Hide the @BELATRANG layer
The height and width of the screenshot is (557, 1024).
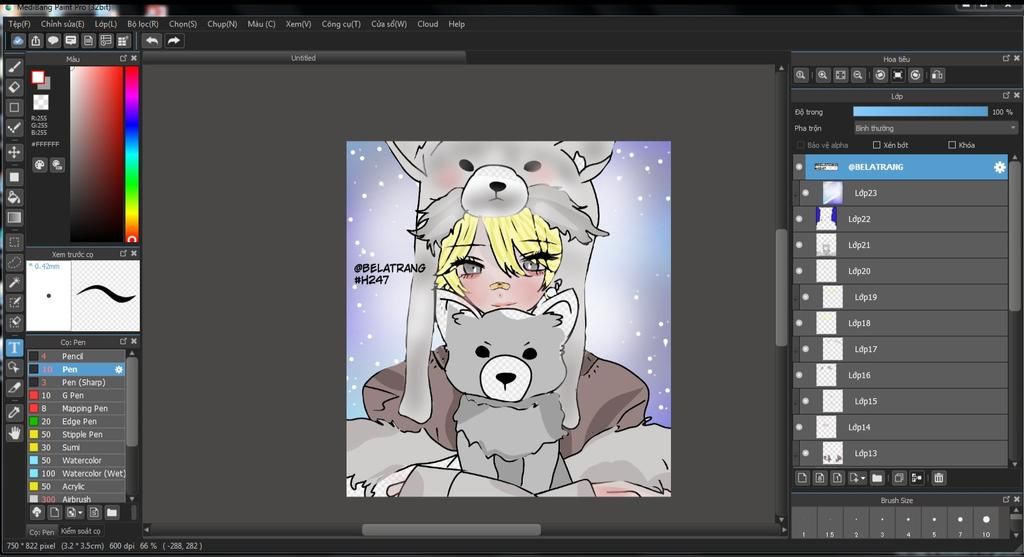click(799, 167)
